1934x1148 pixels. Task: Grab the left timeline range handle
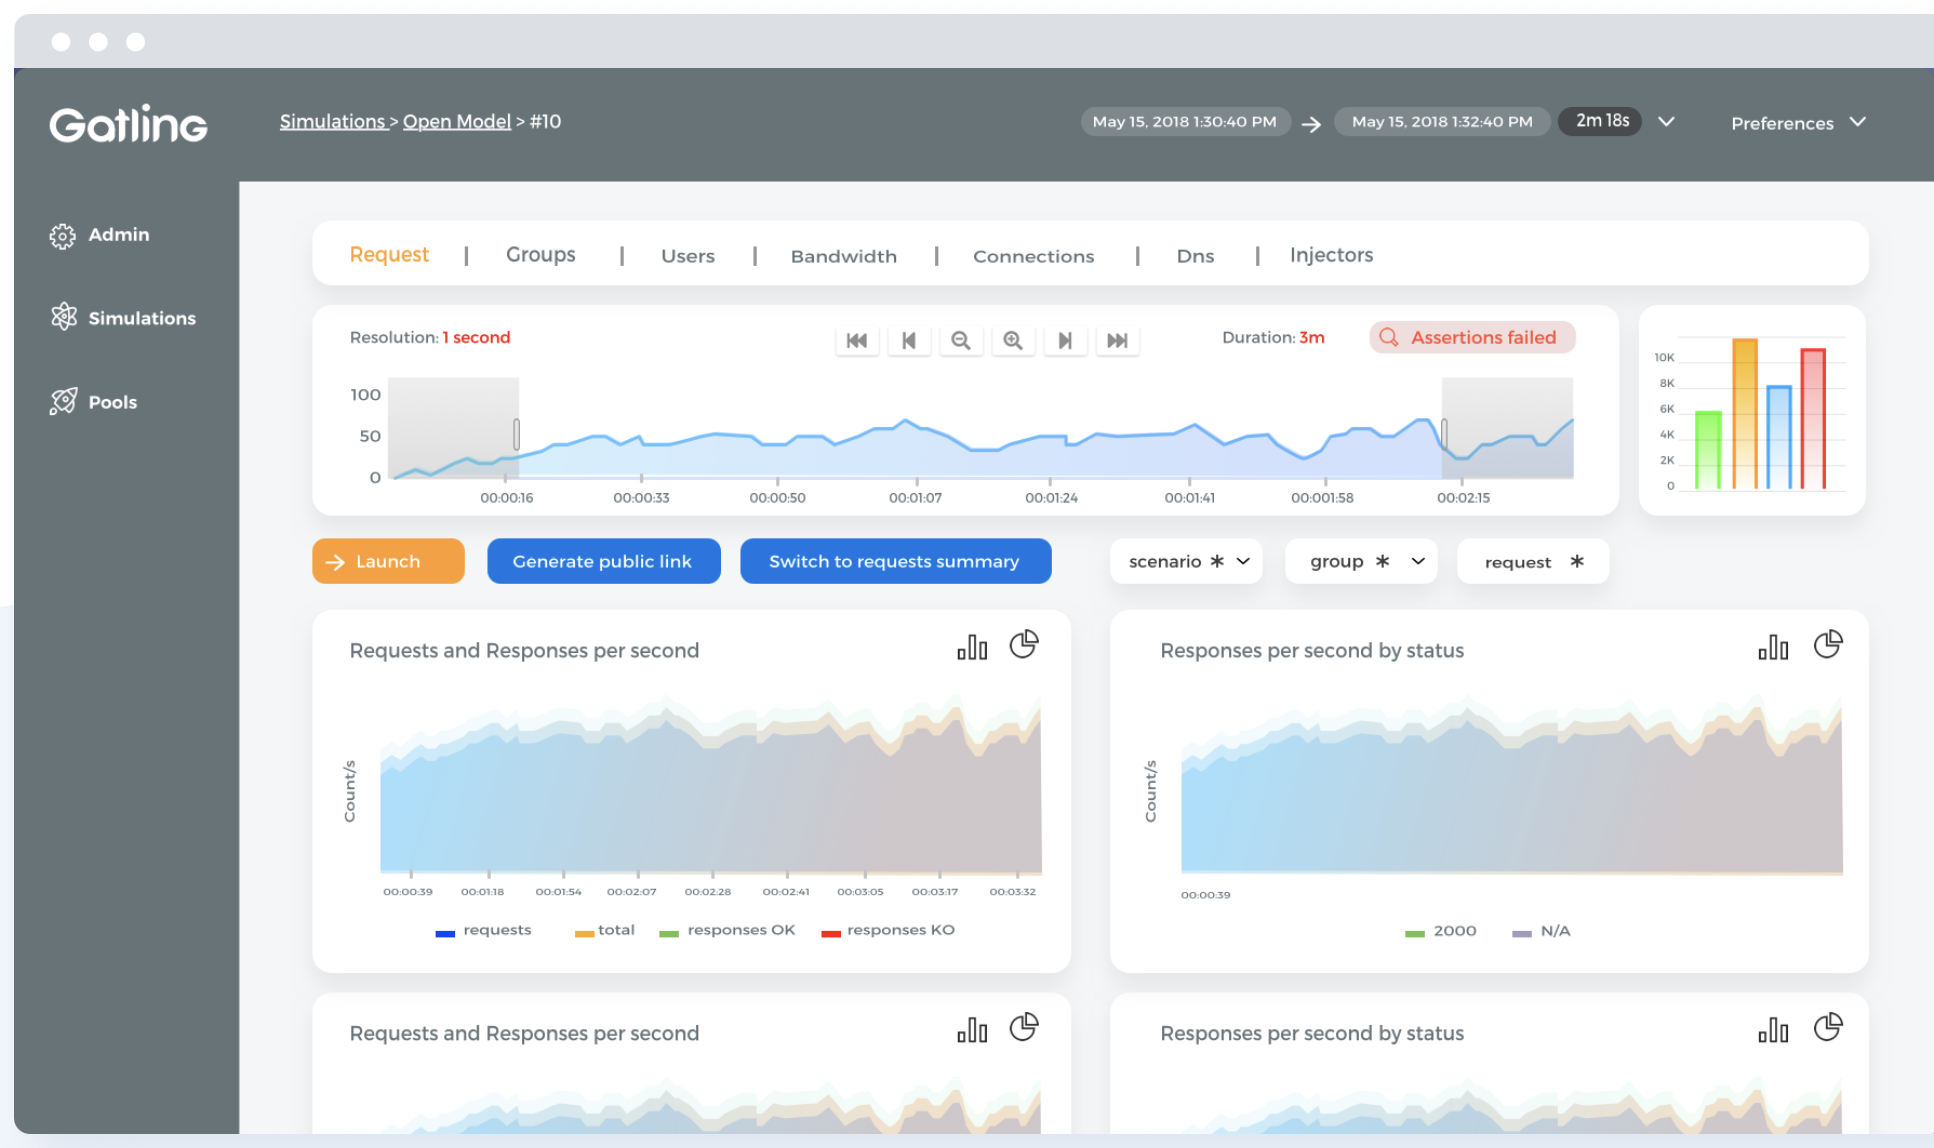pos(516,434)
